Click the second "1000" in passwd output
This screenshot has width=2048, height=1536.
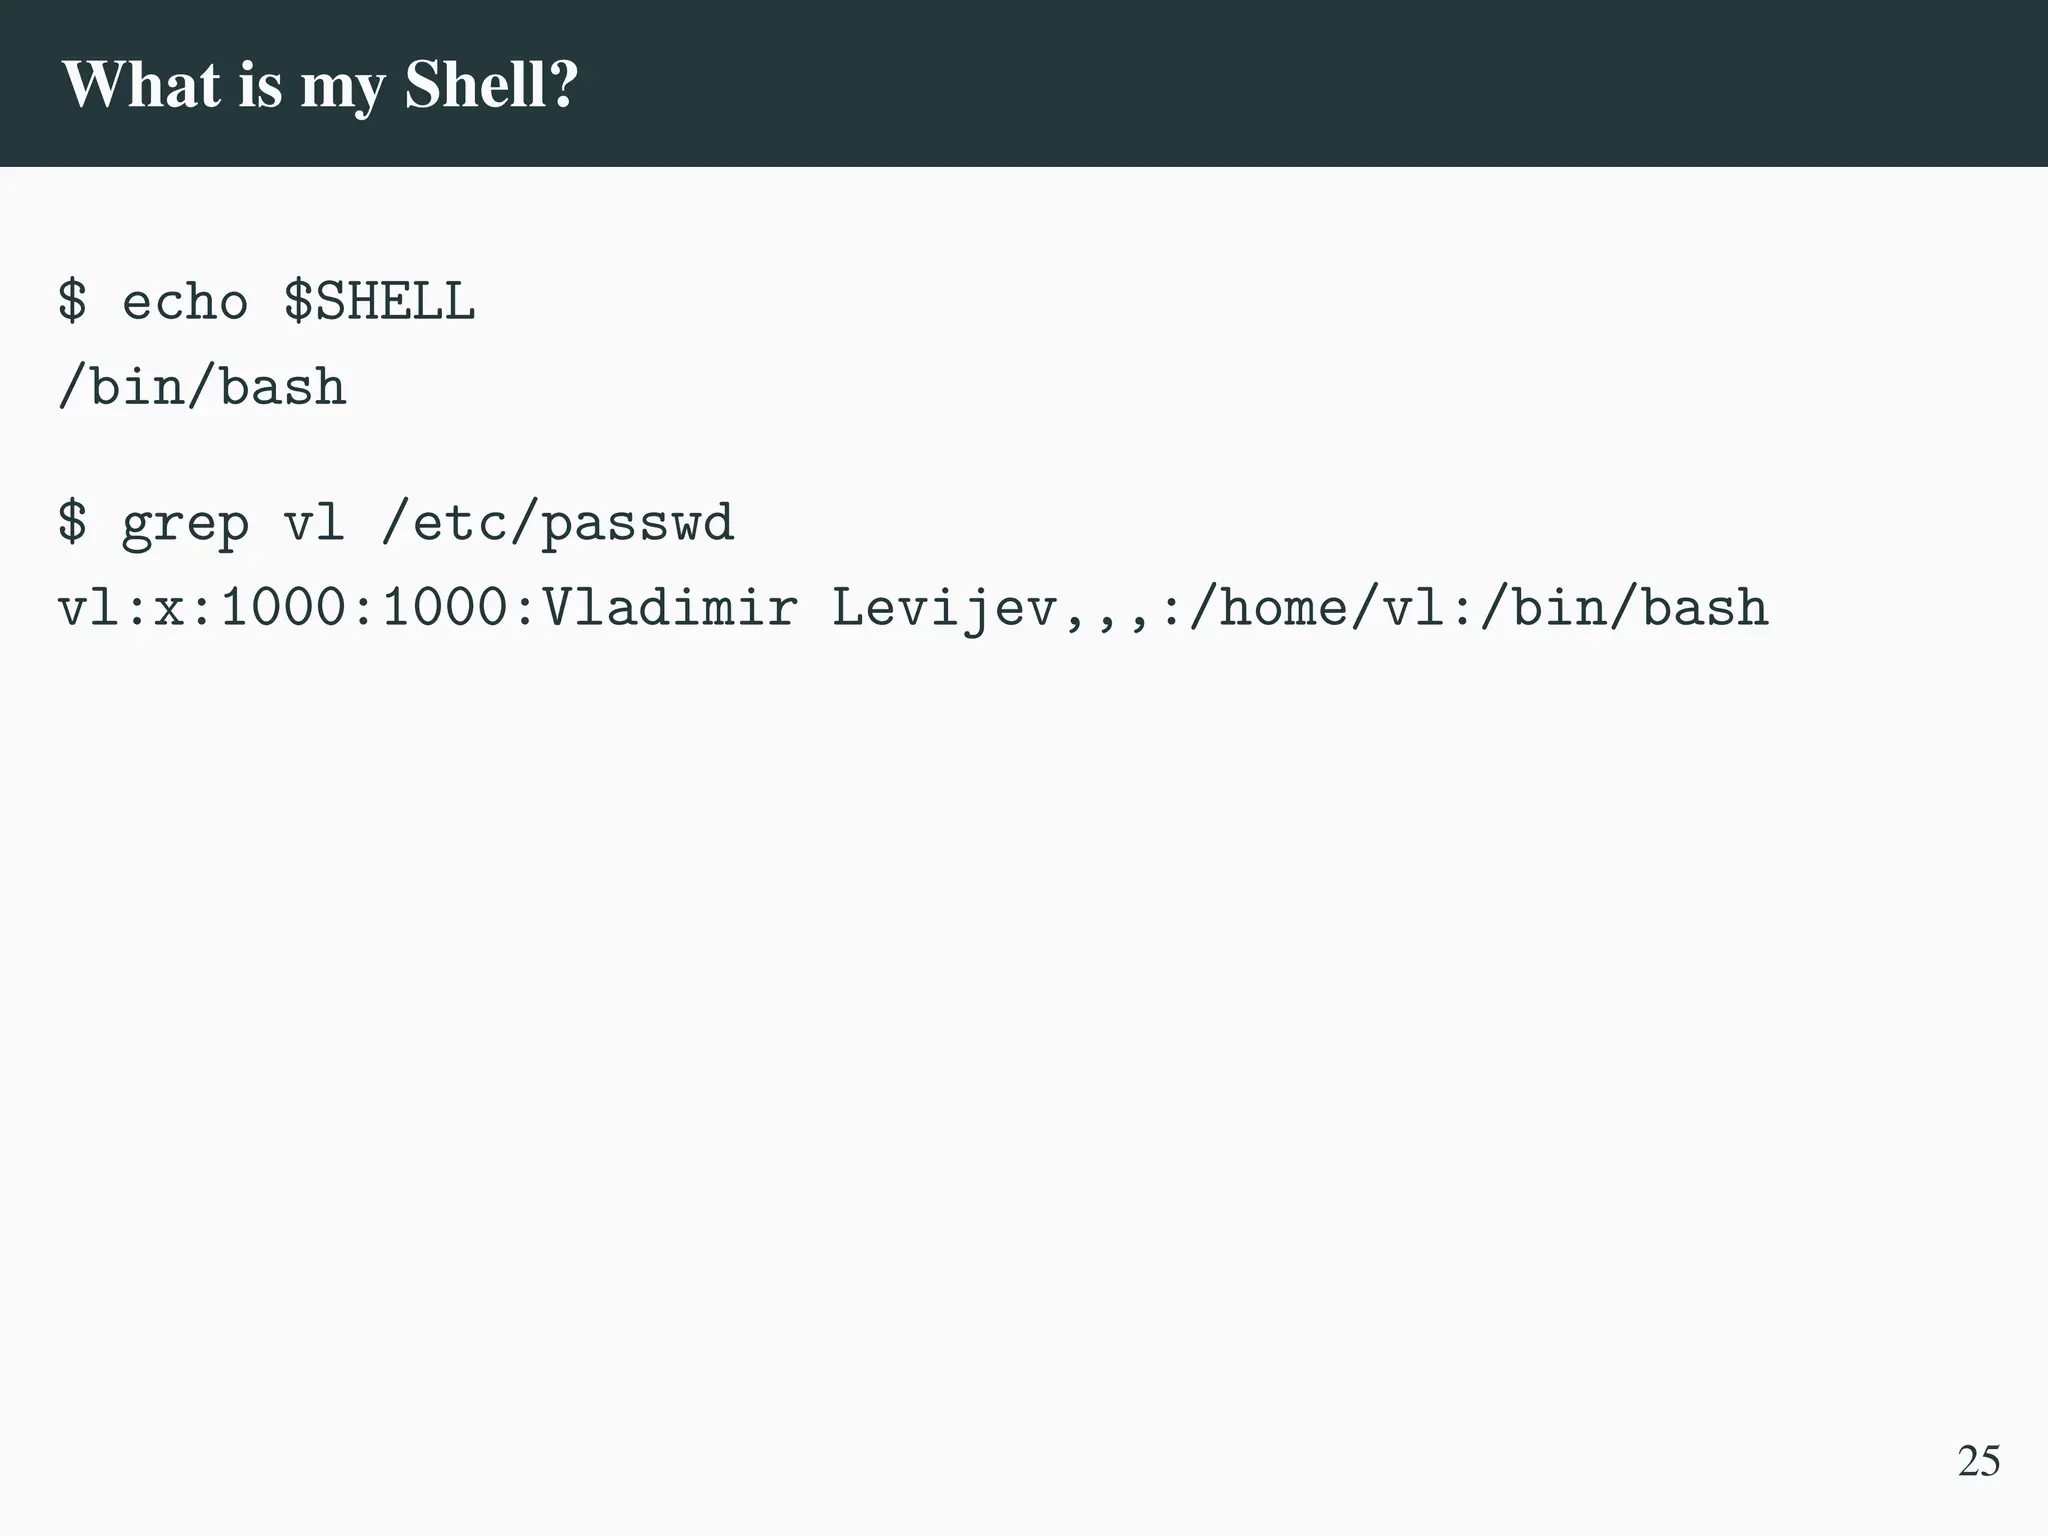(x=444, y=608)
